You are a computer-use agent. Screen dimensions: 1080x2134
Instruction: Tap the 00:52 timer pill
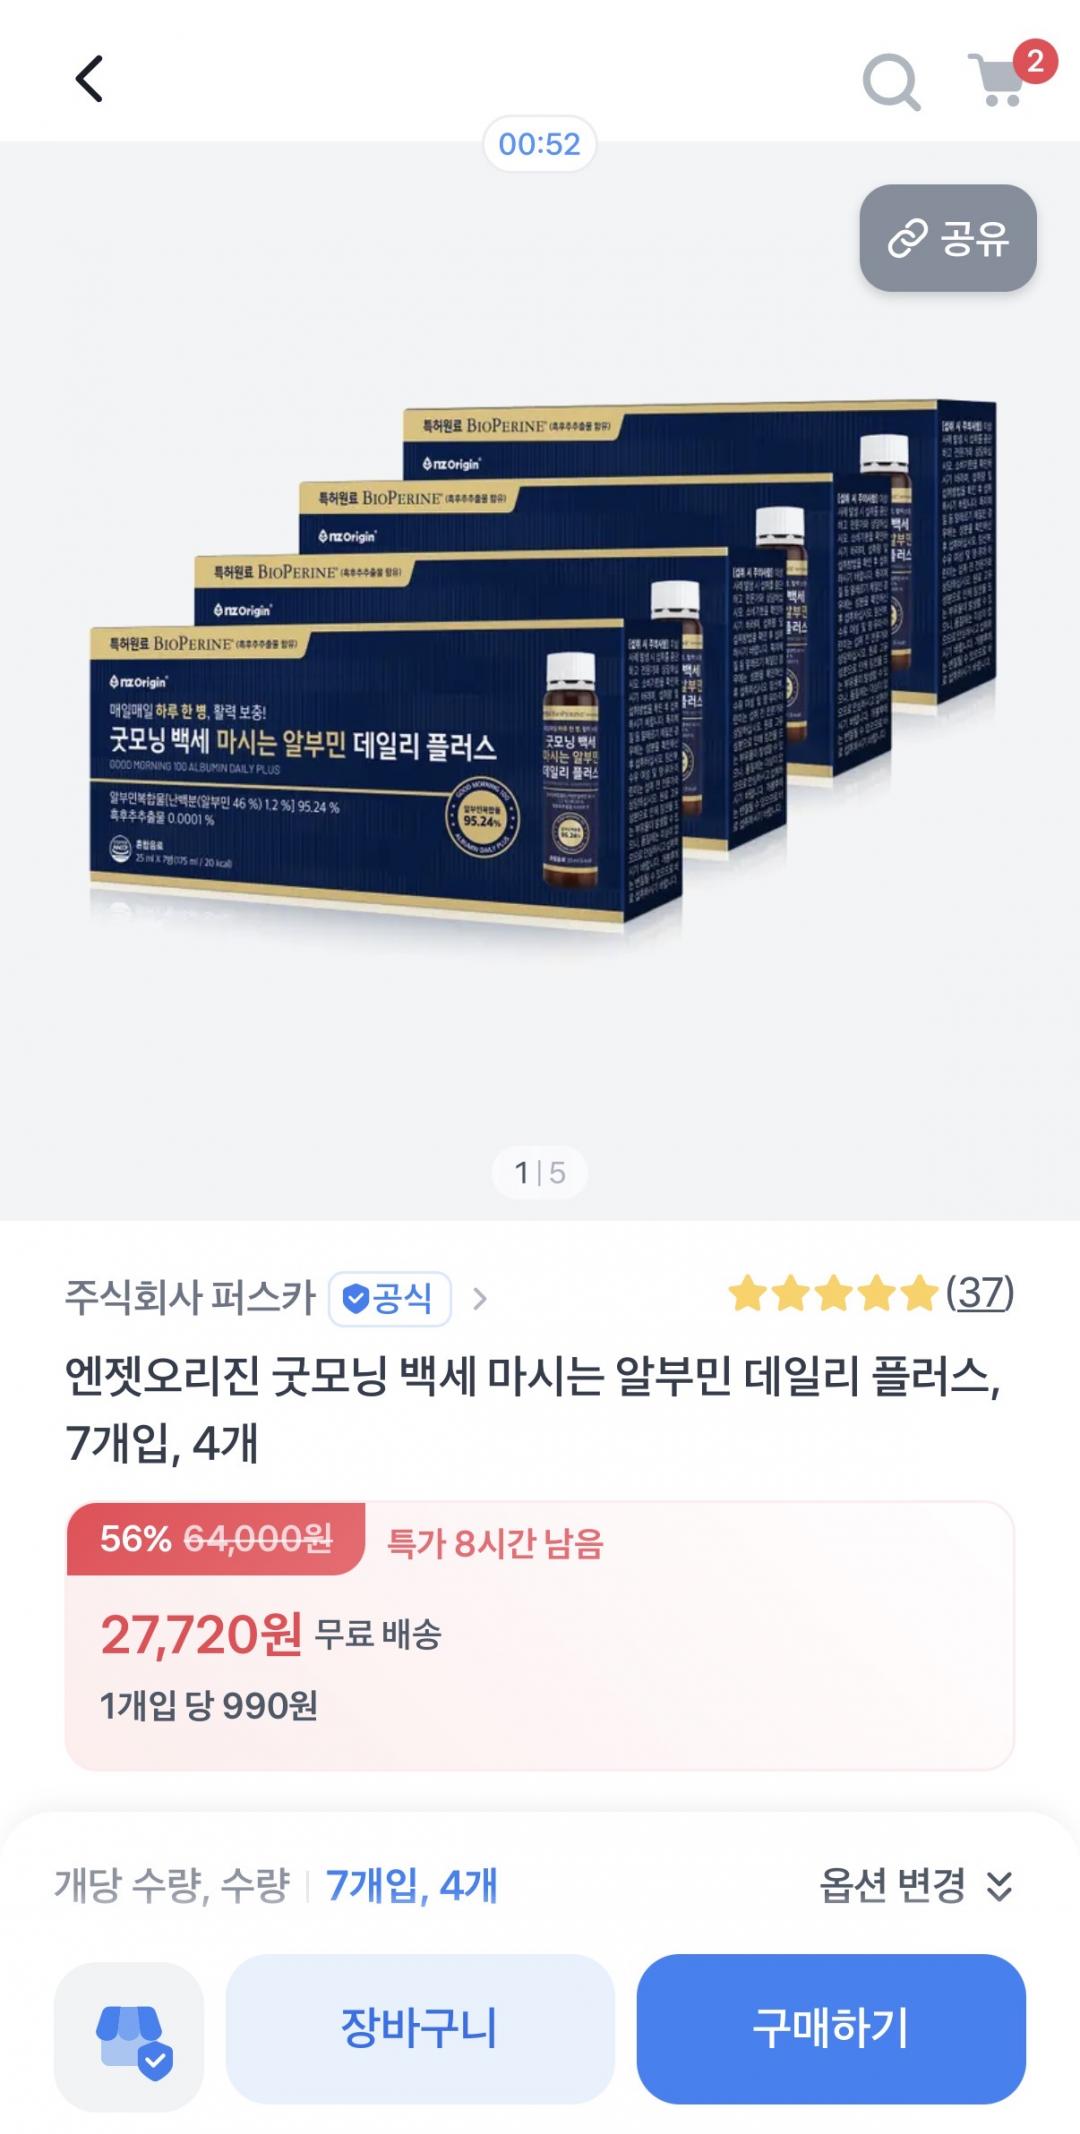[x=540, y=144]
